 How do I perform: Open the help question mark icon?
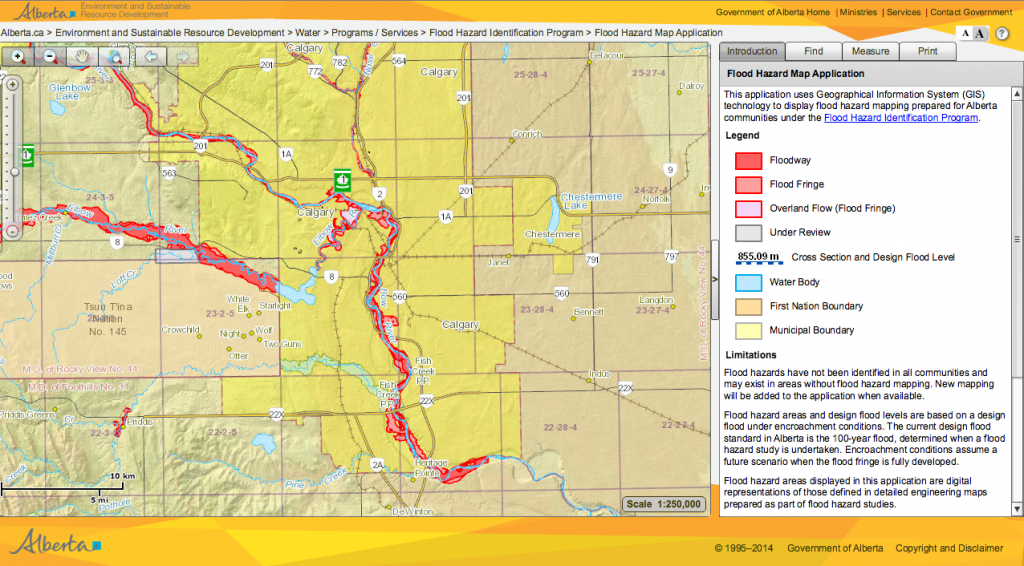tap(1002, 33)
